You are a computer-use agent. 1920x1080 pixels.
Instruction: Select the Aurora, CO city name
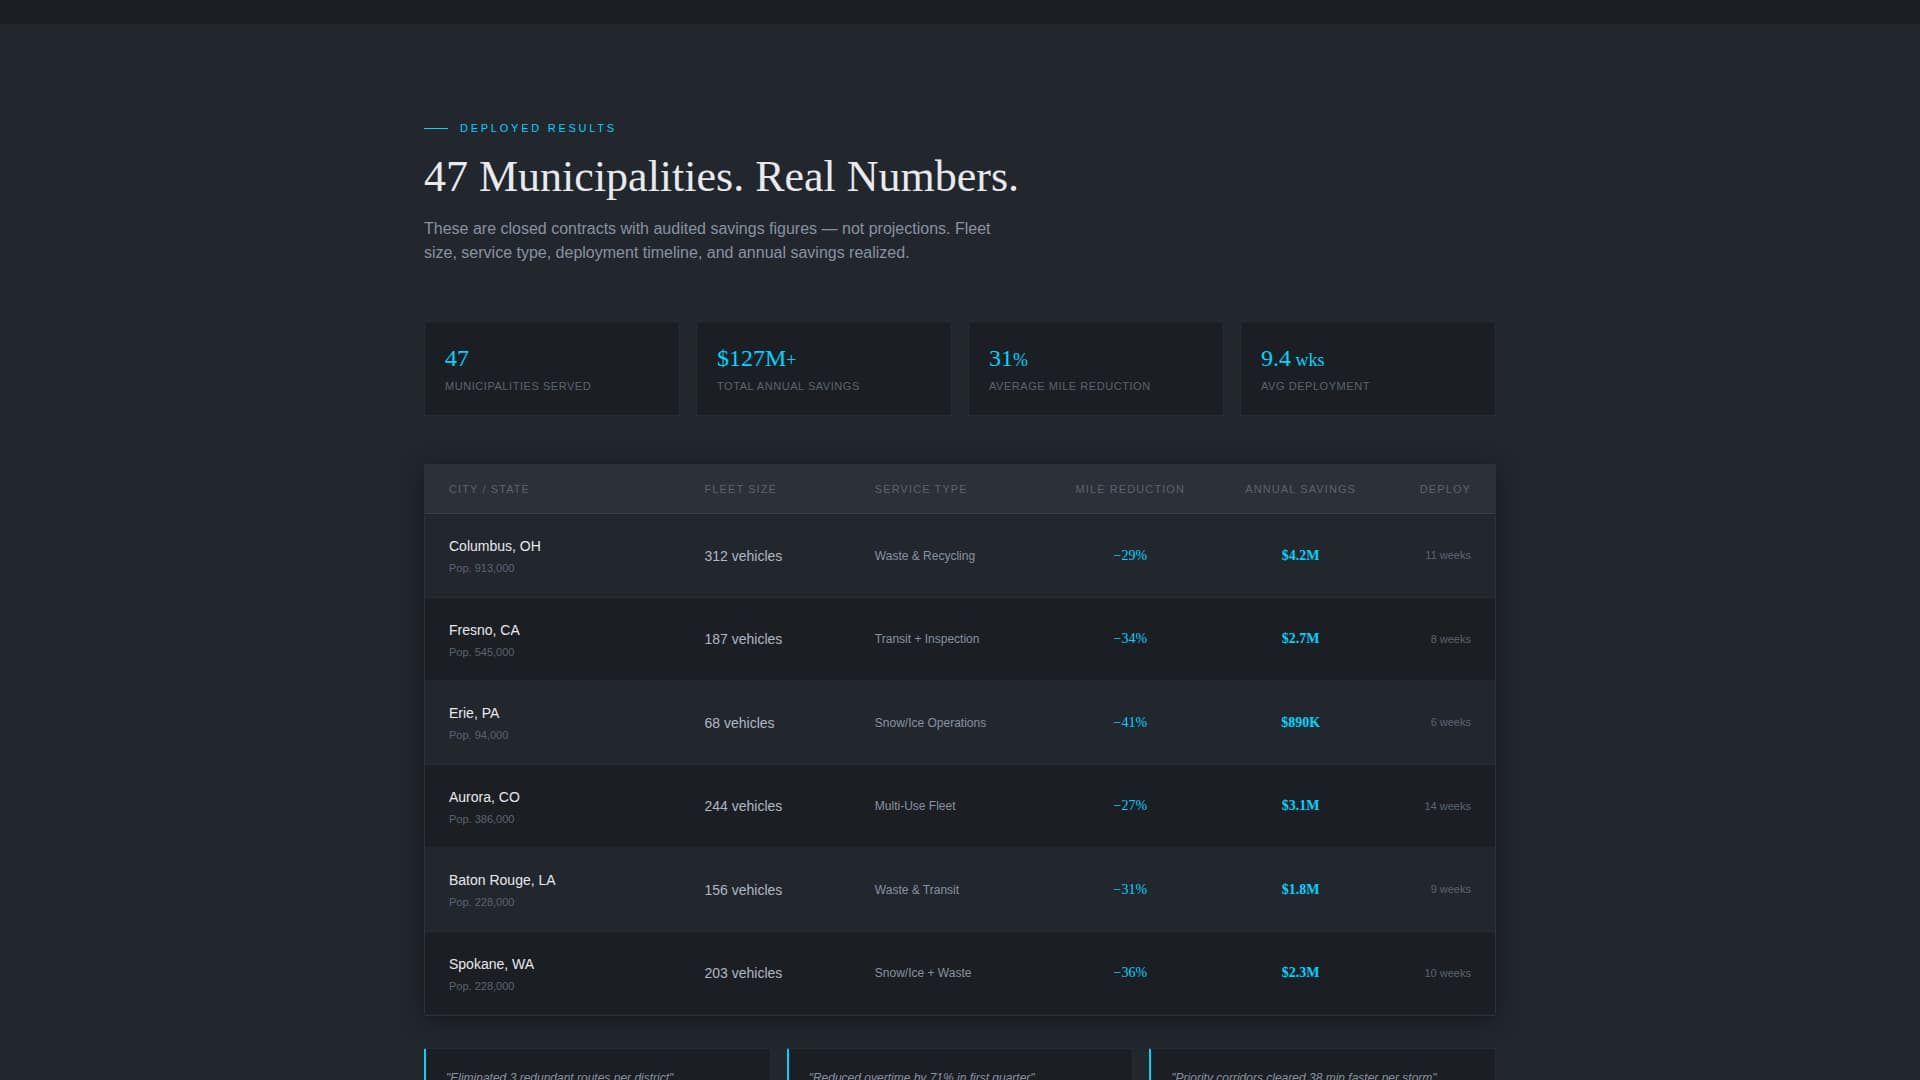tap(484, 797)
